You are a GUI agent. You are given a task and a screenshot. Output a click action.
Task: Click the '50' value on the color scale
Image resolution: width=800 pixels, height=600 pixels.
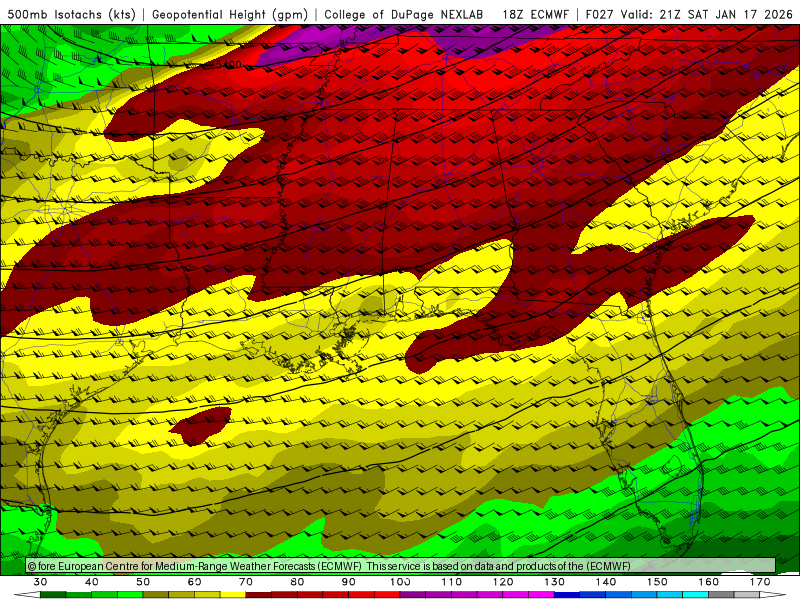pos(143,582)
